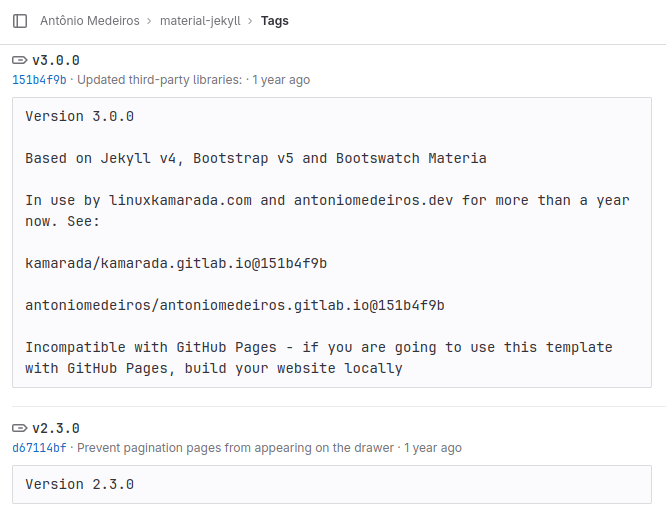Open the Antônio Medeiros breadcrumb
The height and width of the screenshot is (516, 666).
coord(90,21)
